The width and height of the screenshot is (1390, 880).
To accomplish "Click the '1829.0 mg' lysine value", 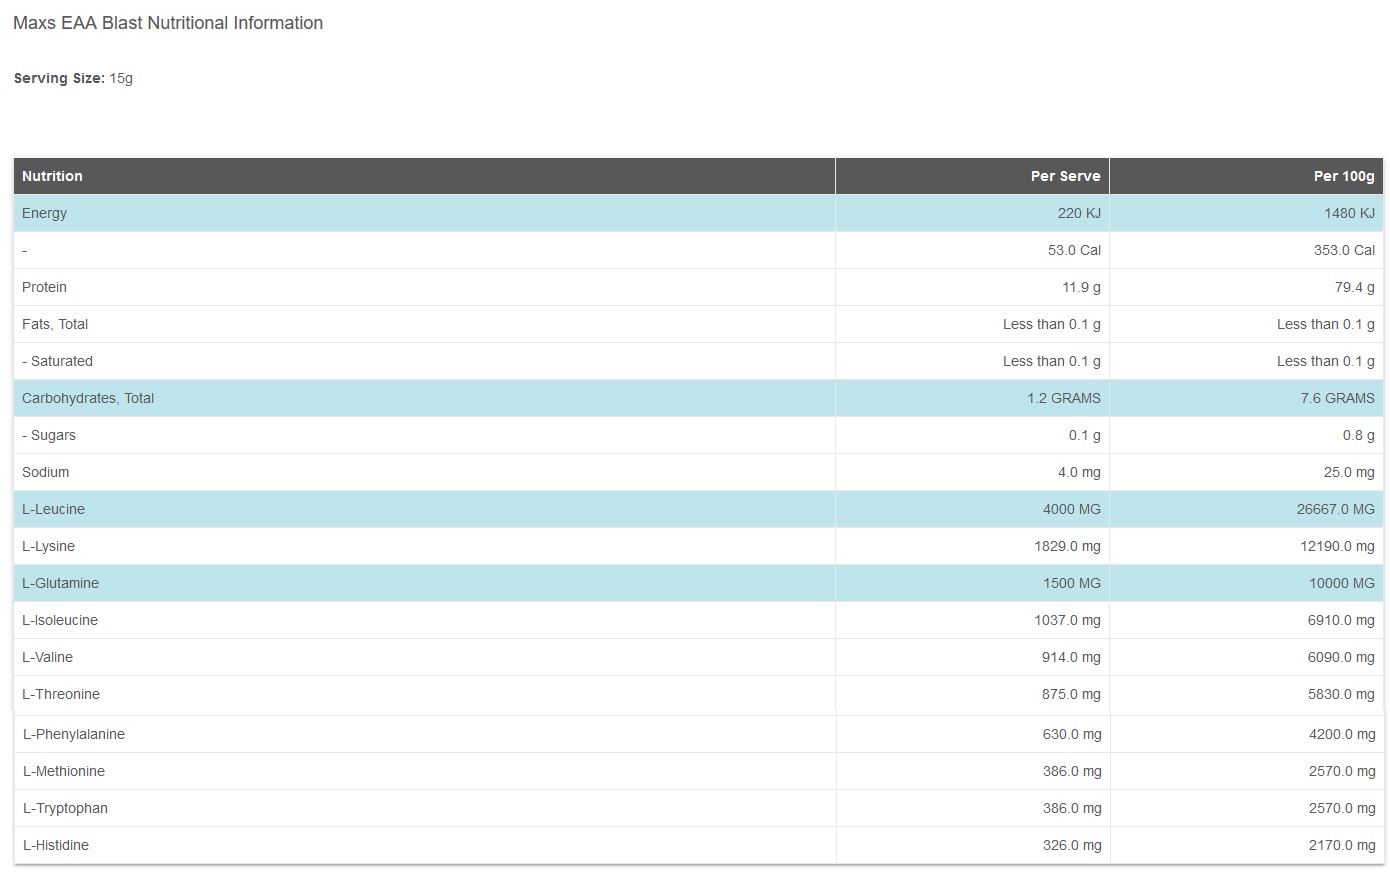I will coord(1067,546).
